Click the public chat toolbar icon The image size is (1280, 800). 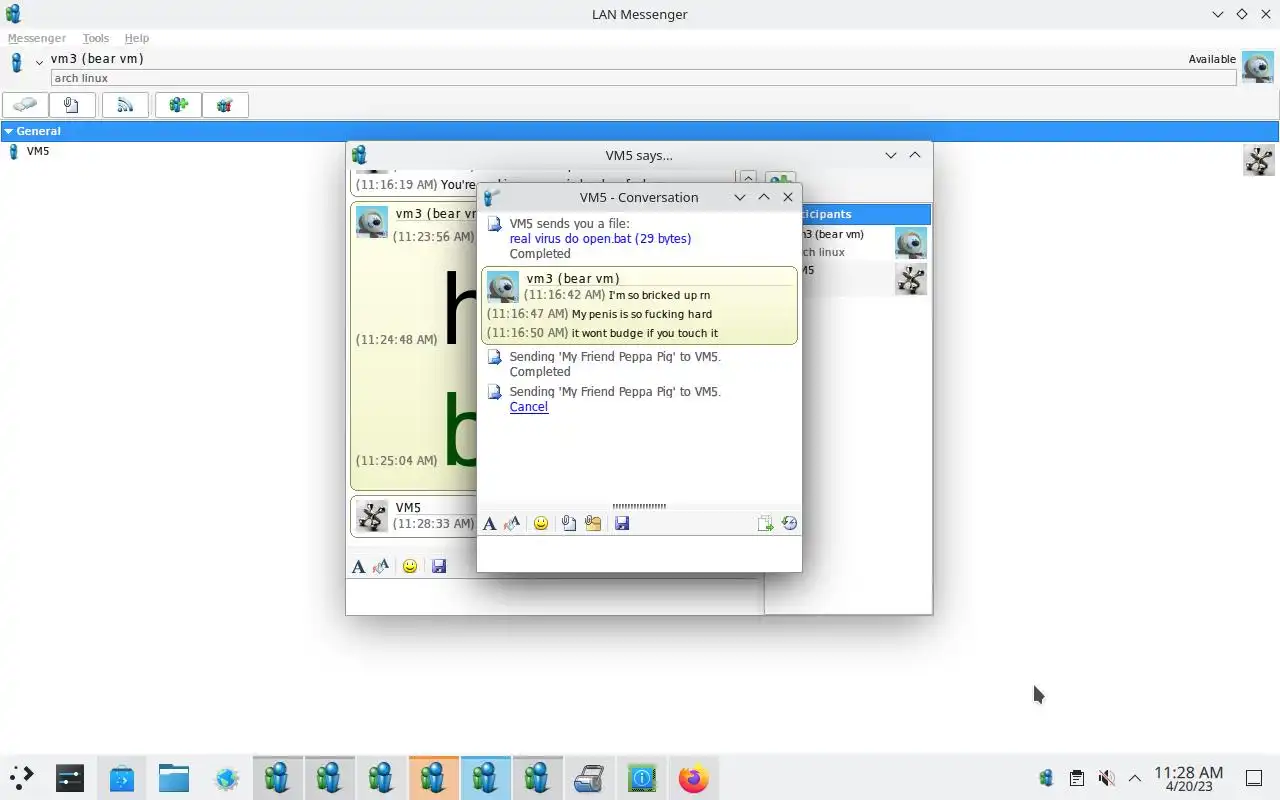pos(225,105)
